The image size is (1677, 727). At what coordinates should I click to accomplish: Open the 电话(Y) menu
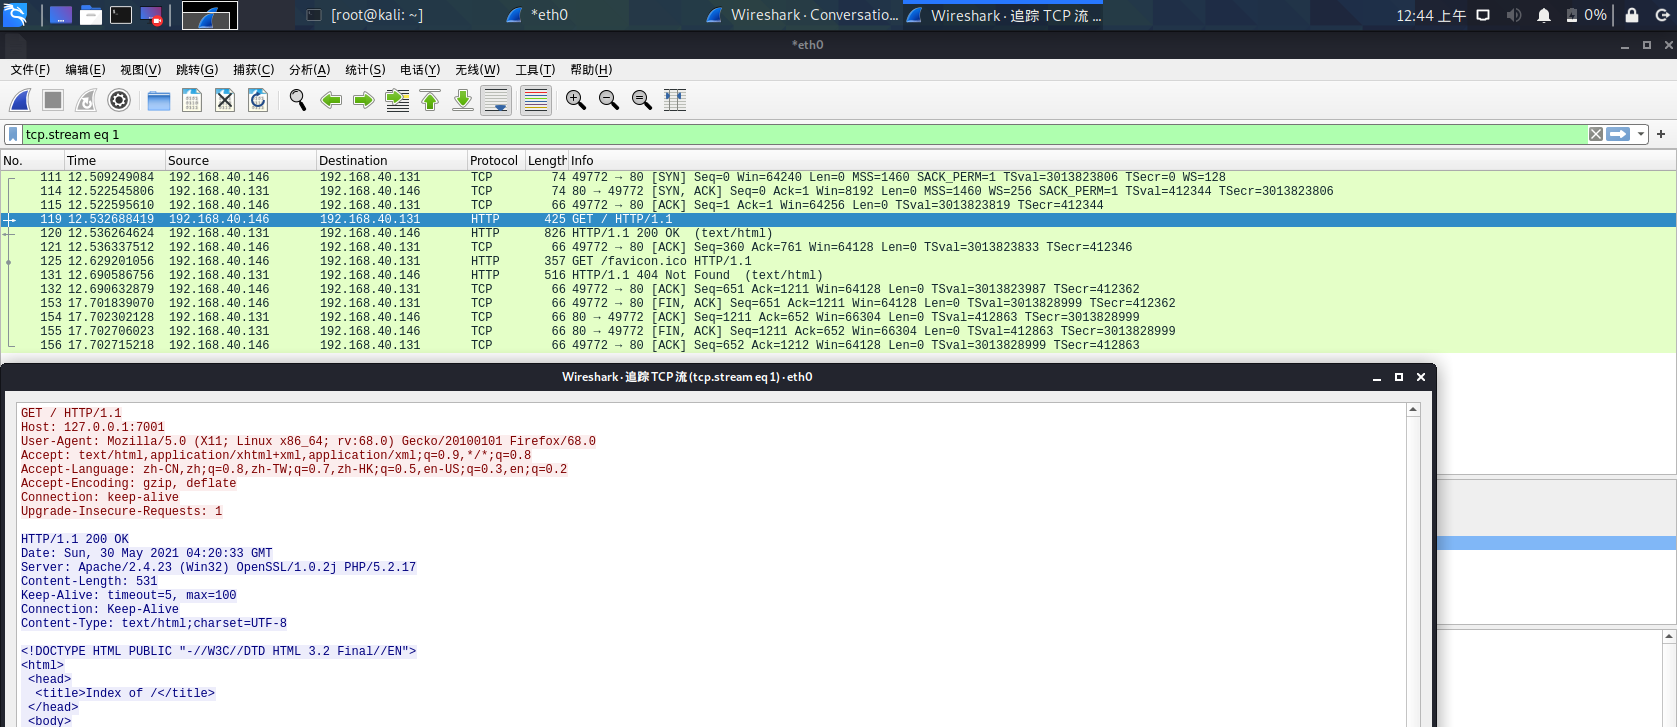(x=420, y=70)
